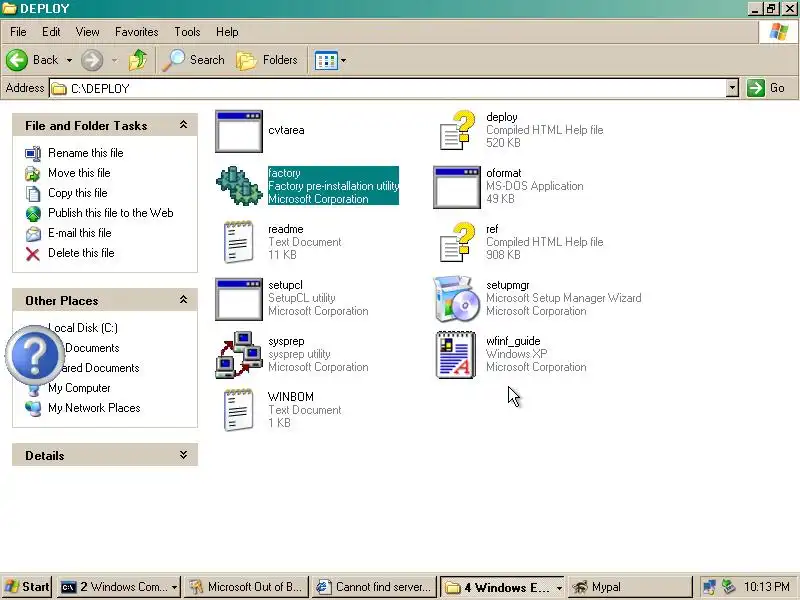Open the wfinf_guide document icon
This screenshot has width=800, height=600.
[x=456, y=355]
